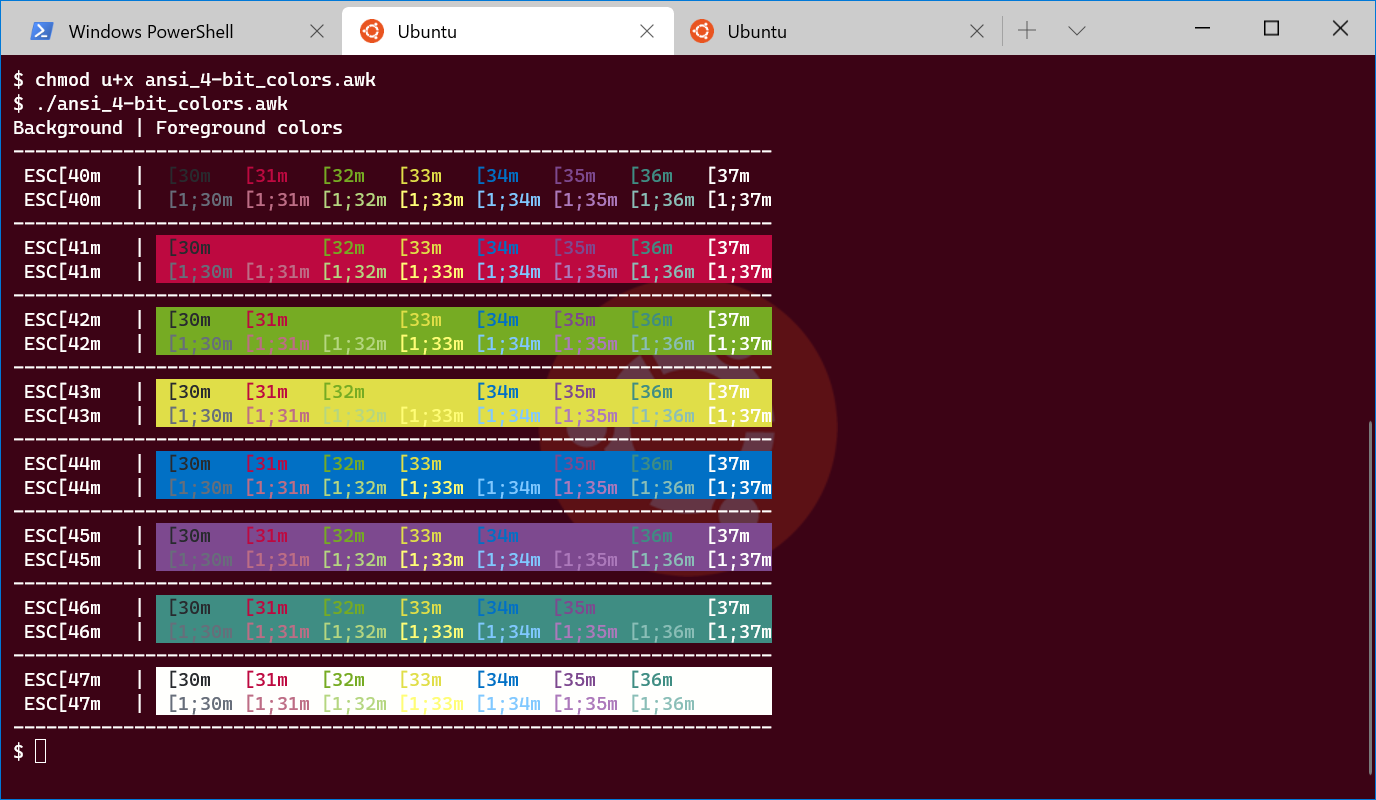
Task: Click [1;31m on the teal ESC[46m background
Action: 277,632
